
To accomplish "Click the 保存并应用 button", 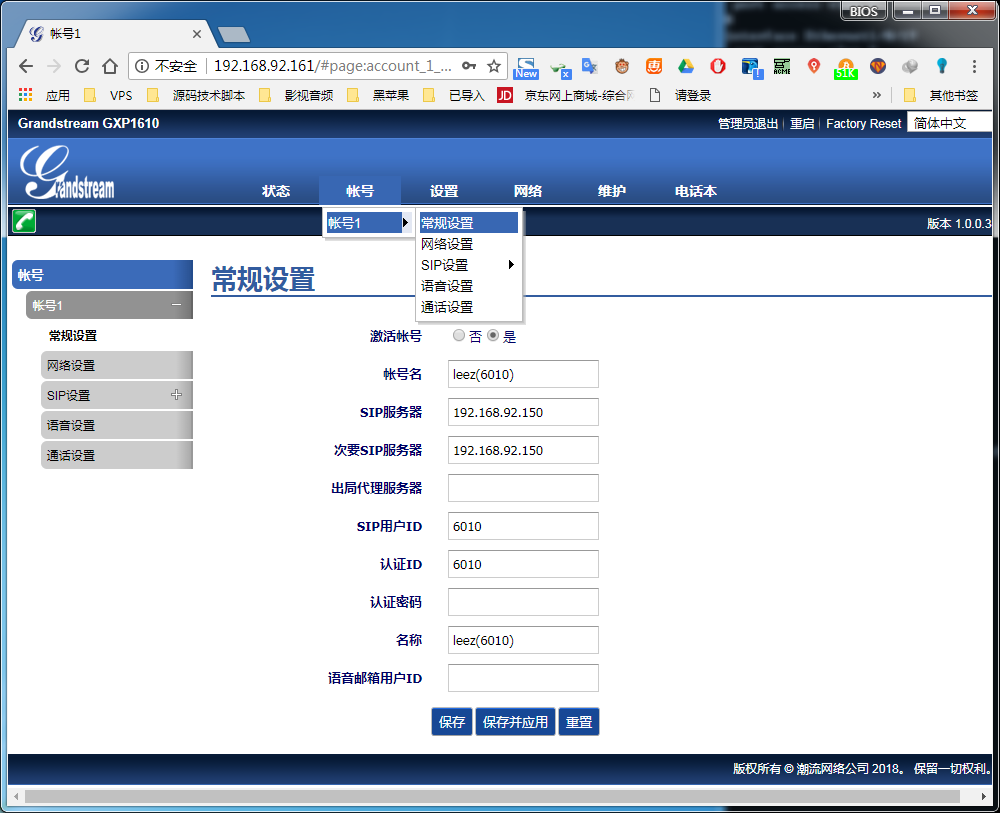I will click(x=515, y=722).
